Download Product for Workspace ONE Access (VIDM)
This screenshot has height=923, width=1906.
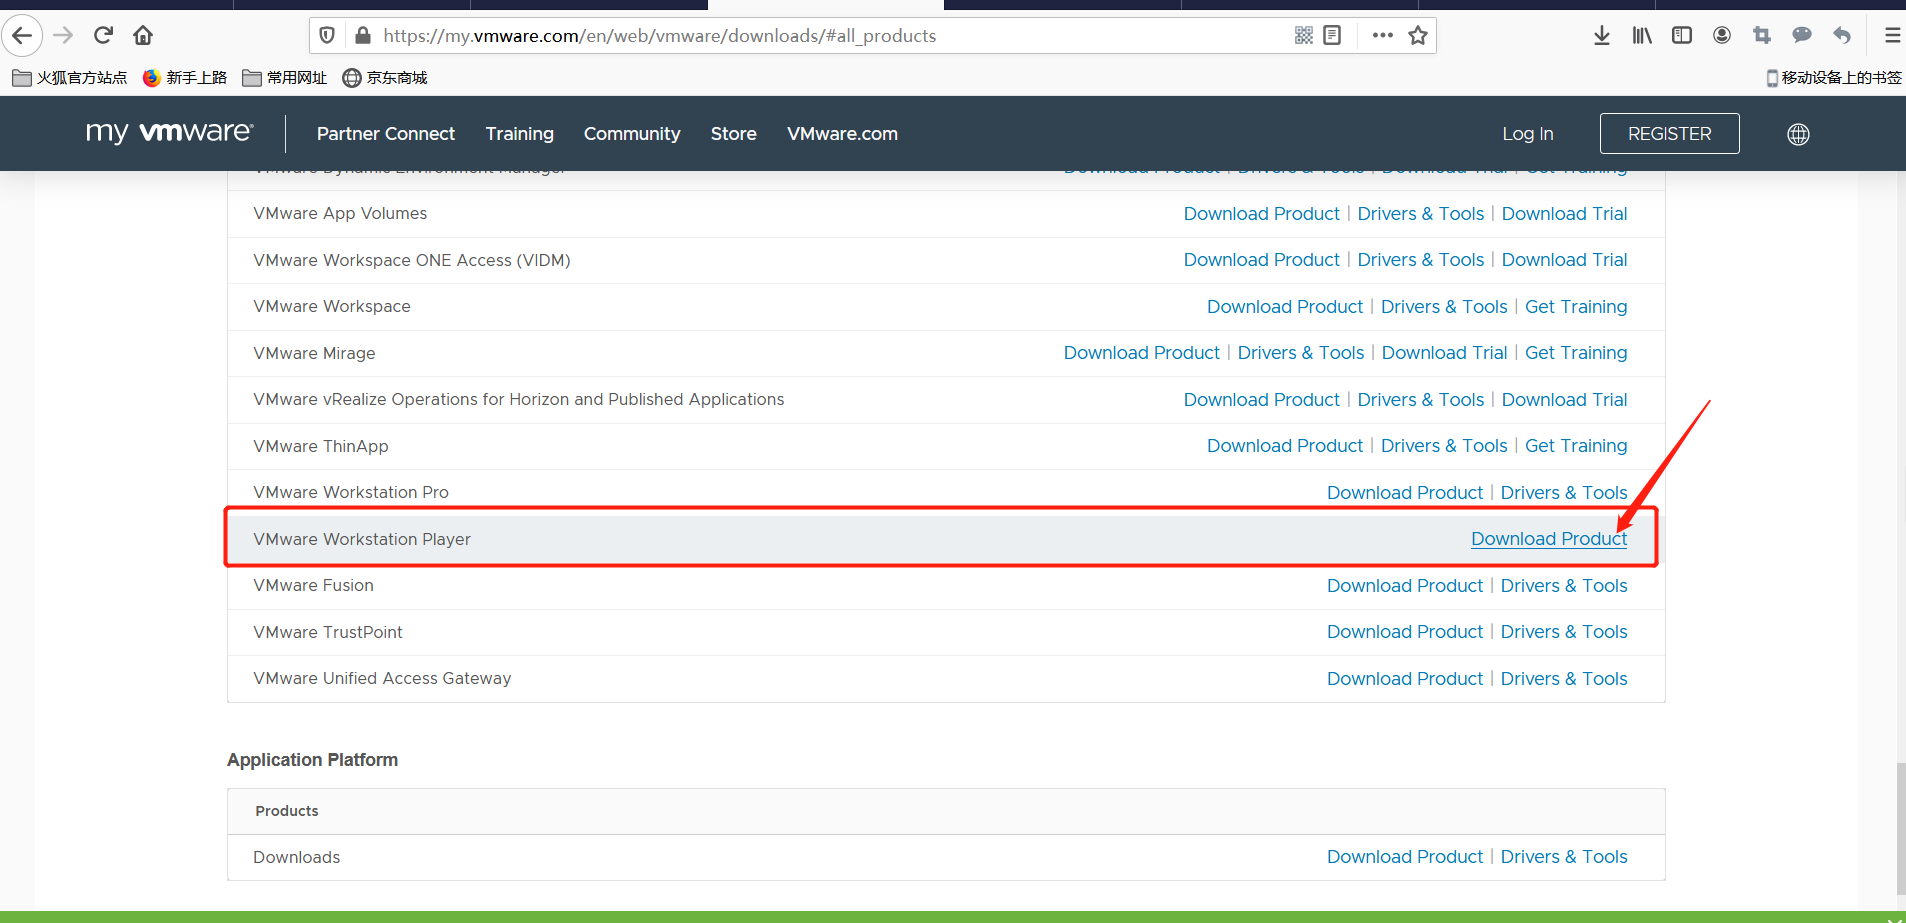click(x=1262, y=260)
